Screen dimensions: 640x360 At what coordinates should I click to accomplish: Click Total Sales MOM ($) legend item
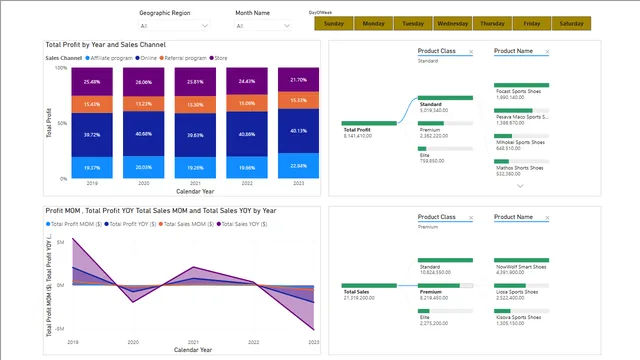186,224
